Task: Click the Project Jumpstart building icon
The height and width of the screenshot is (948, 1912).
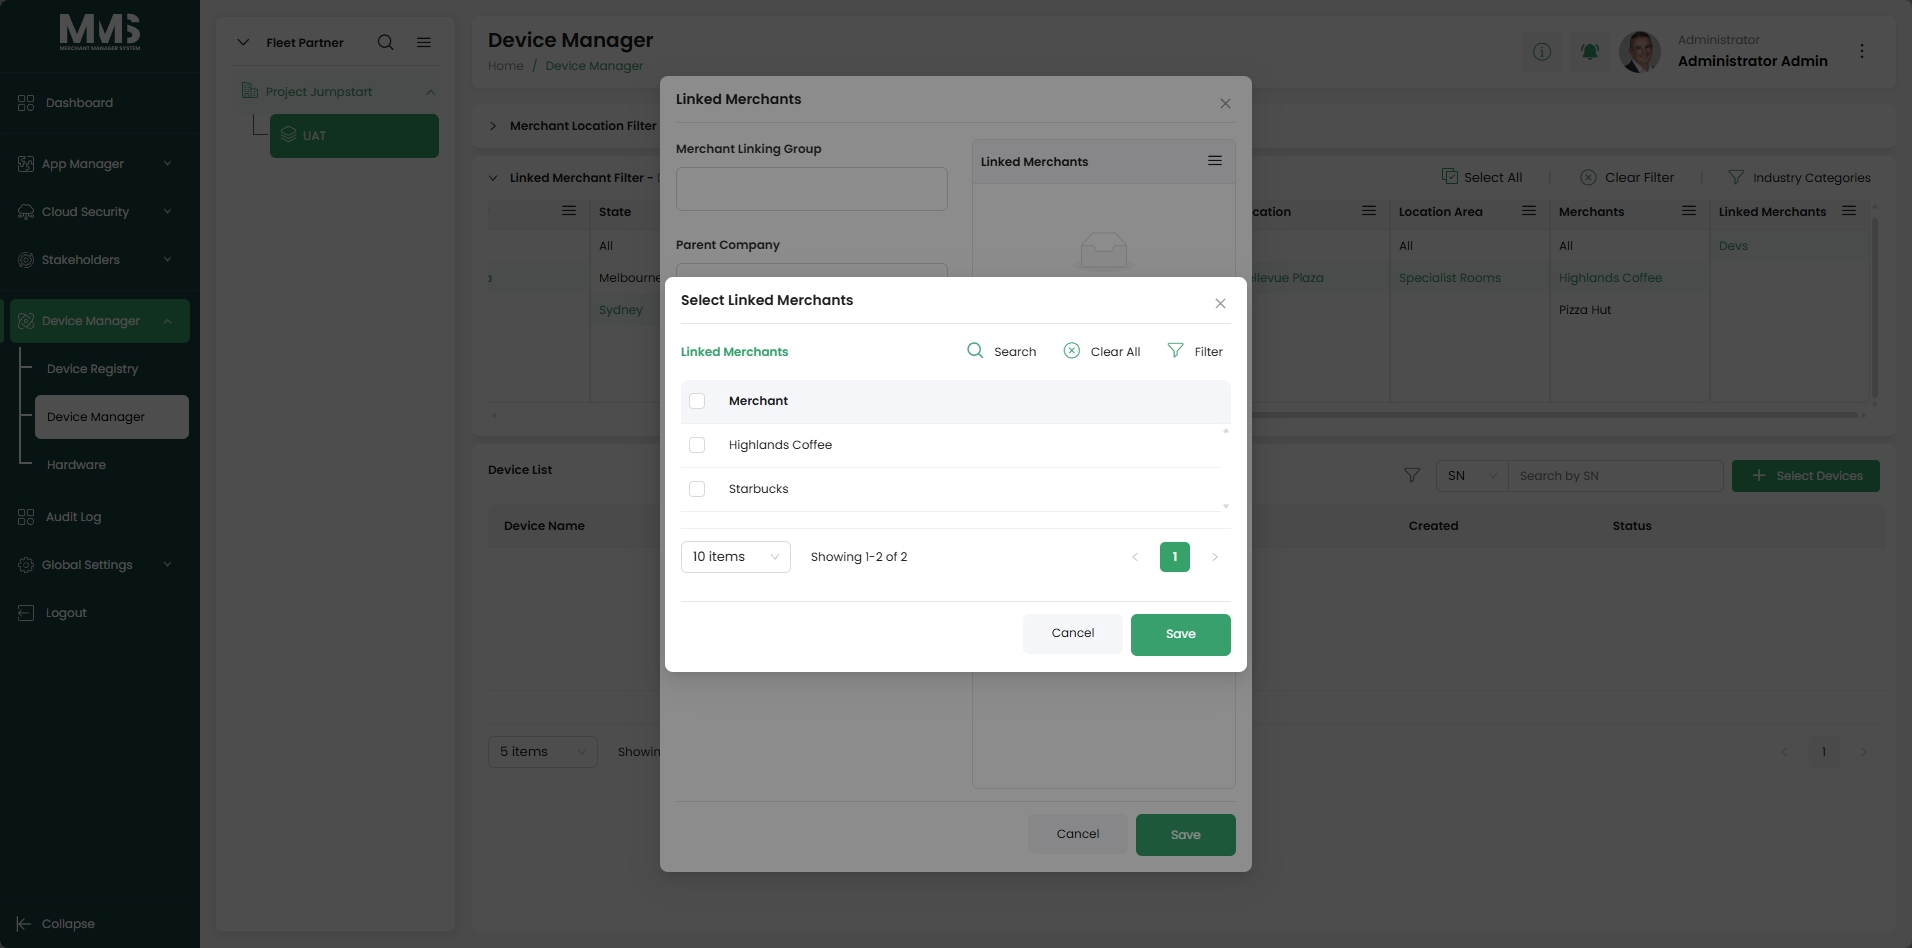Action: (250, 91)
